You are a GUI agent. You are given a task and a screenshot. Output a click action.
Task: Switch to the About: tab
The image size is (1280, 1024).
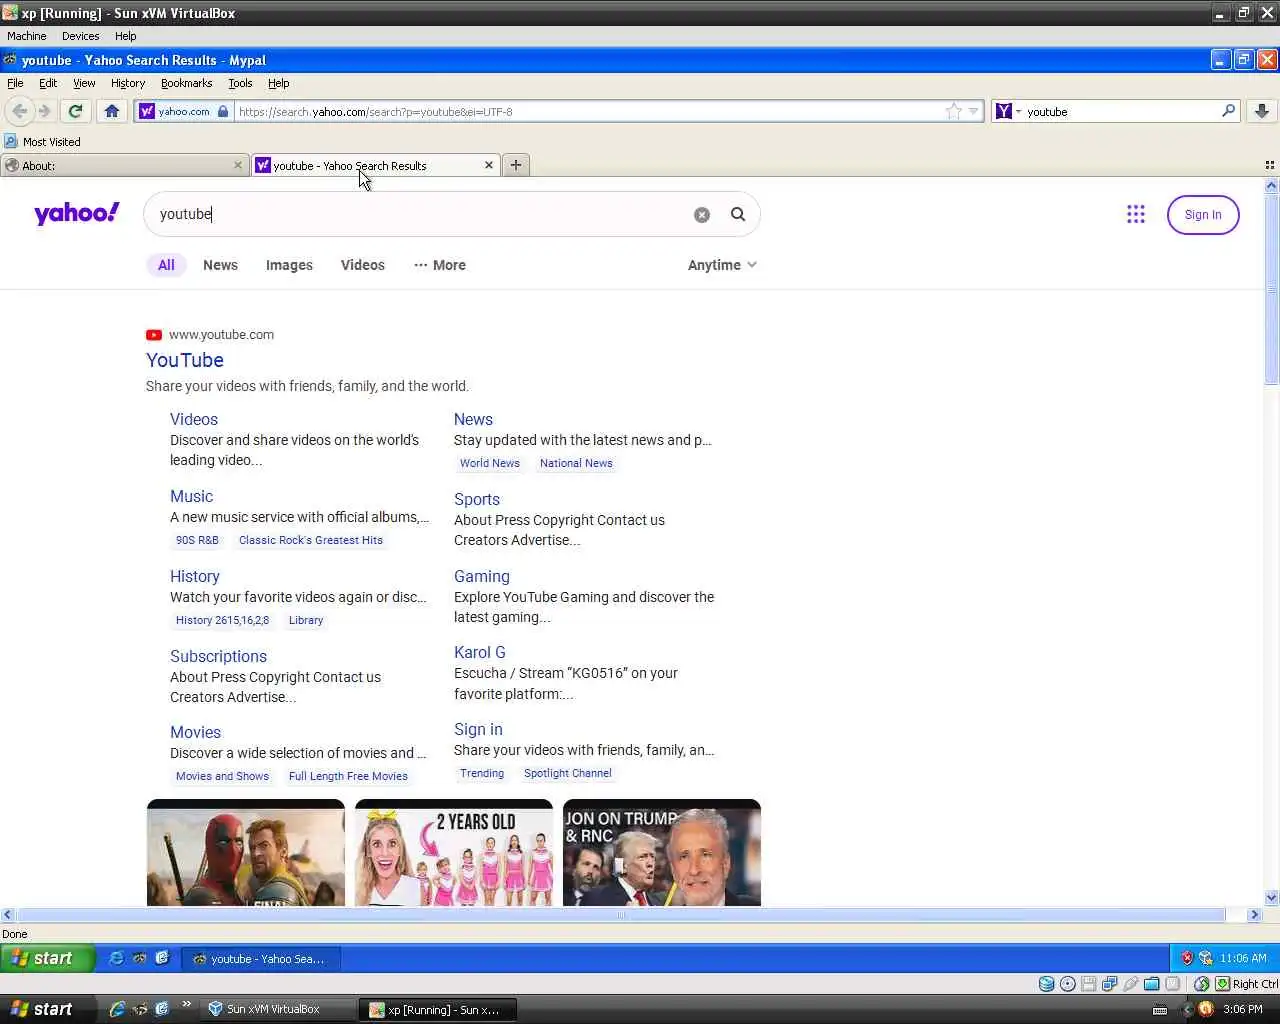[x=124, y=165]
